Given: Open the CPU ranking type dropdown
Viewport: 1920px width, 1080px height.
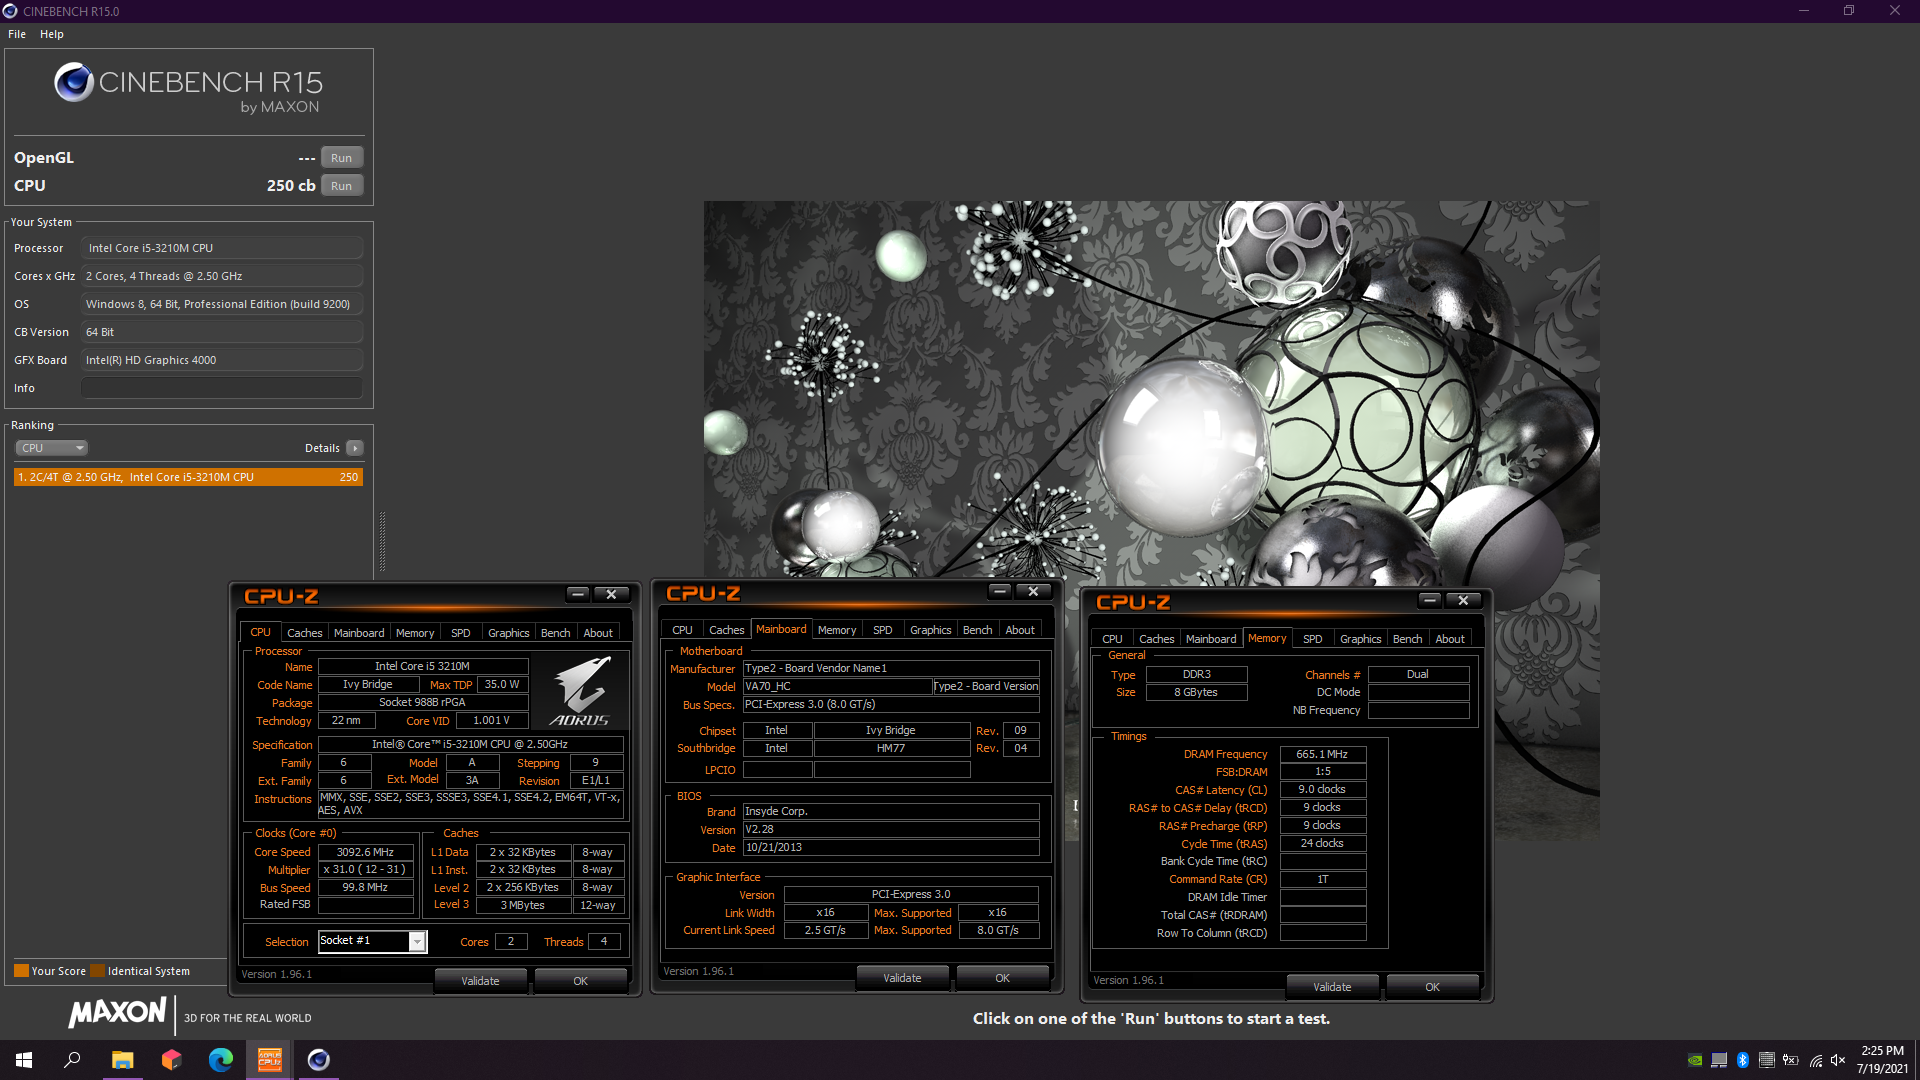Looking at the screenshot, I should pos(52,448).
